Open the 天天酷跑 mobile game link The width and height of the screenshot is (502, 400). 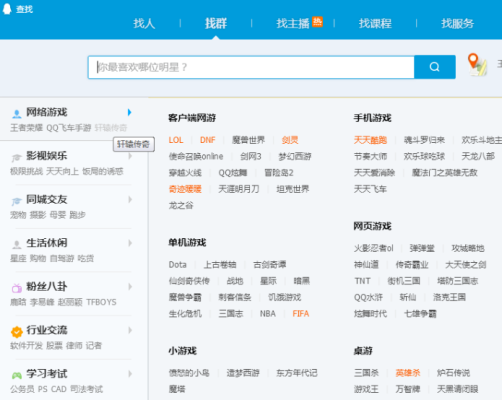point(370,140)
